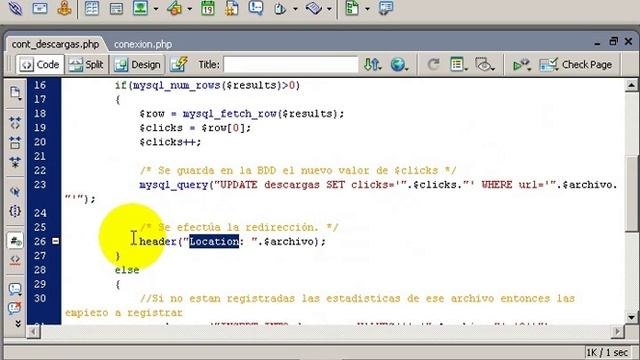This screenshot has width=640, height=360.
Task: Click the vertical scrollbar thumb
Action: [632, 194]
